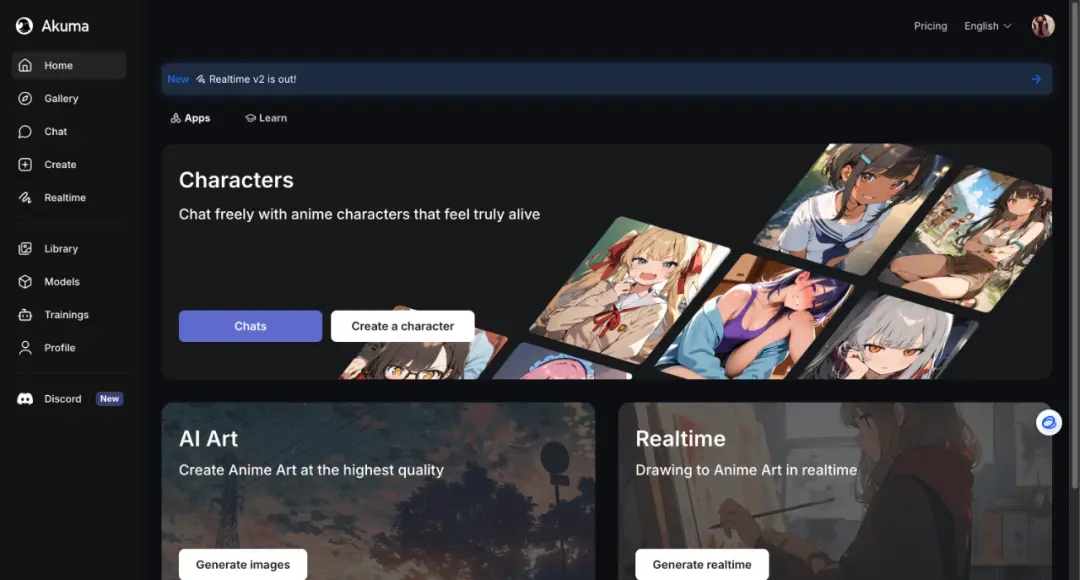Click 'Create Anime Art at the highest quality' text
The width and height of the screenshot is (1080, 580).
point(311,470)
